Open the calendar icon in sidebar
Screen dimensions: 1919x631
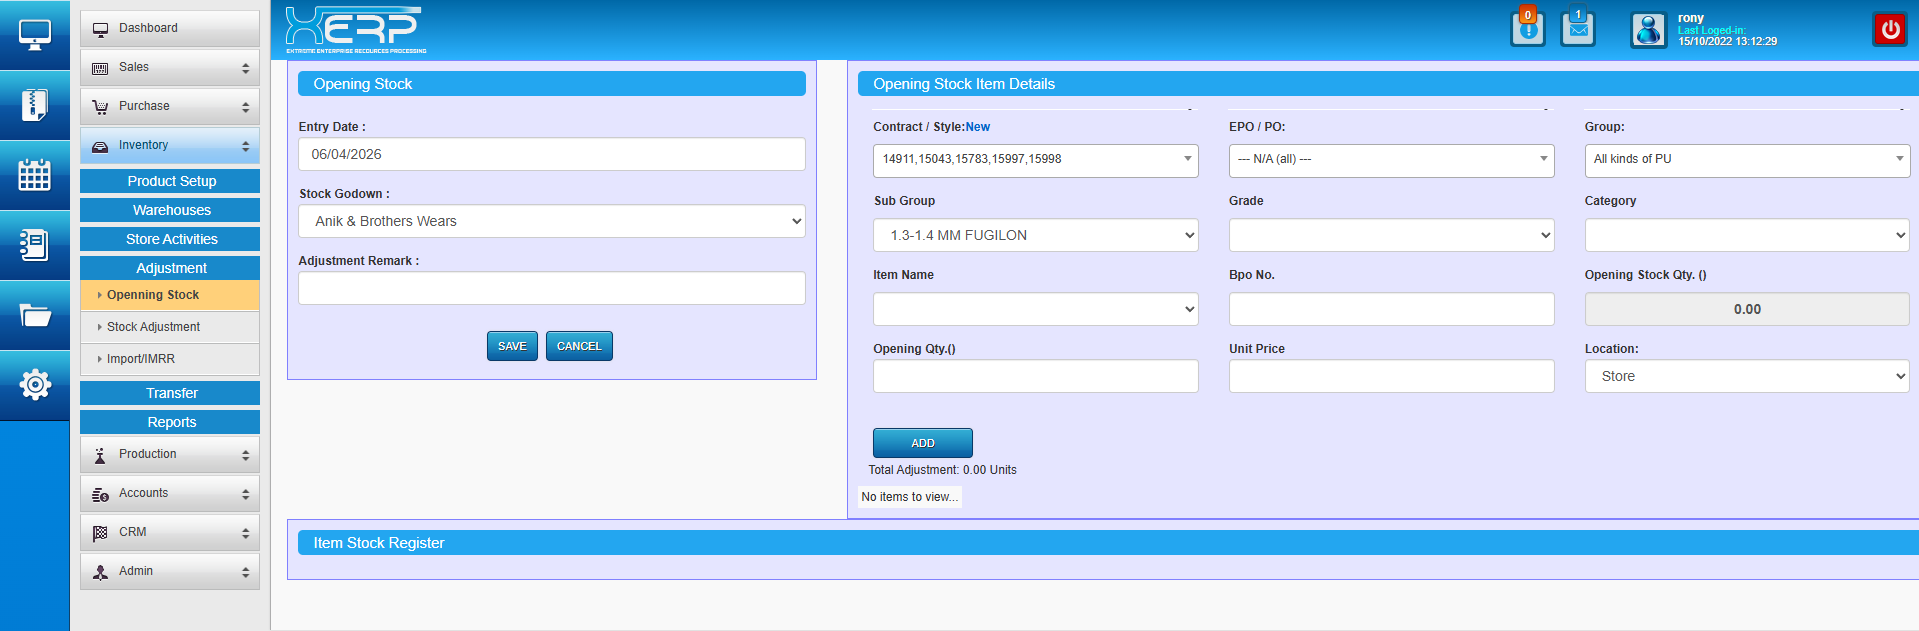(x=34, y=175)
